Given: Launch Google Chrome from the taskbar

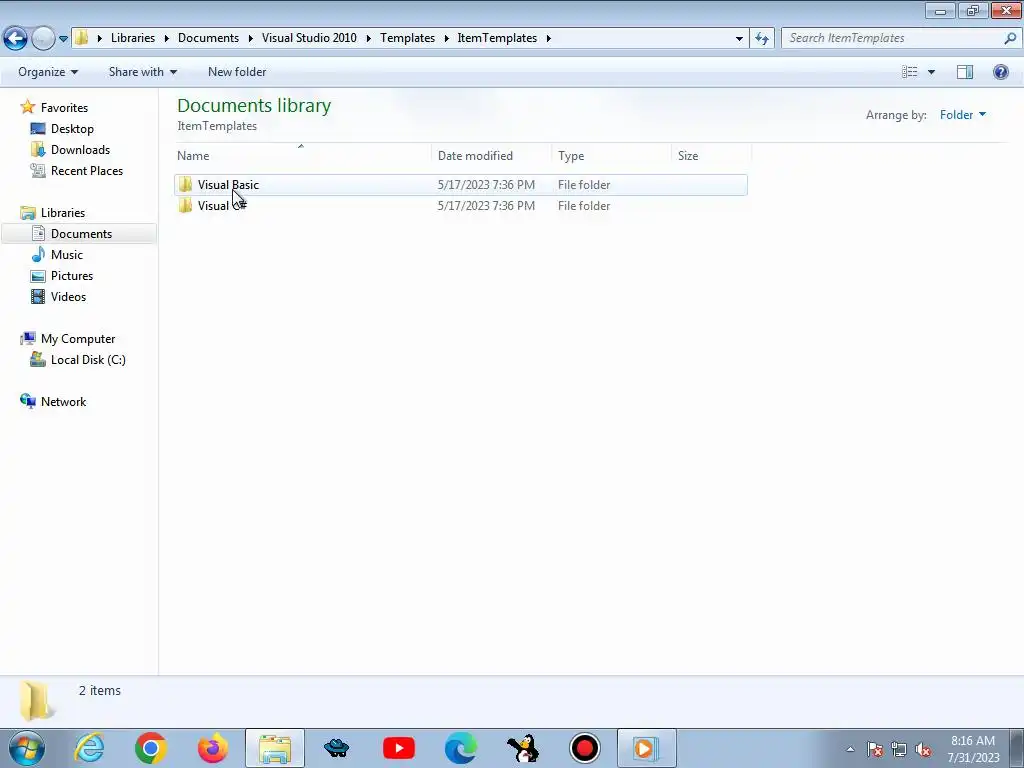Looking at the screenshot, I should (151, 748).
